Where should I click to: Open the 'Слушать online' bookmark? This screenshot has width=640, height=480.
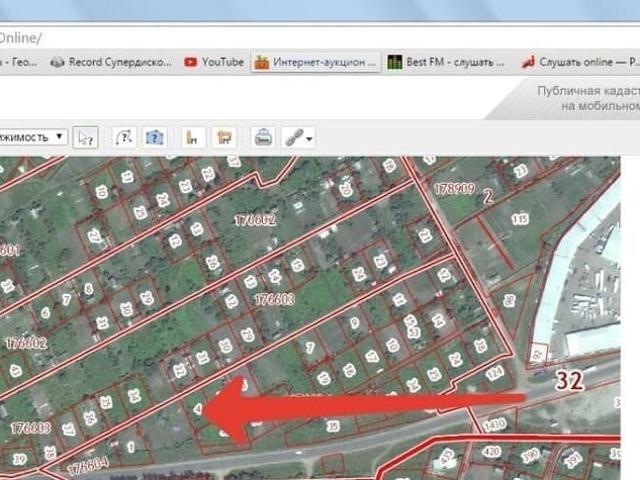(580, 62)
